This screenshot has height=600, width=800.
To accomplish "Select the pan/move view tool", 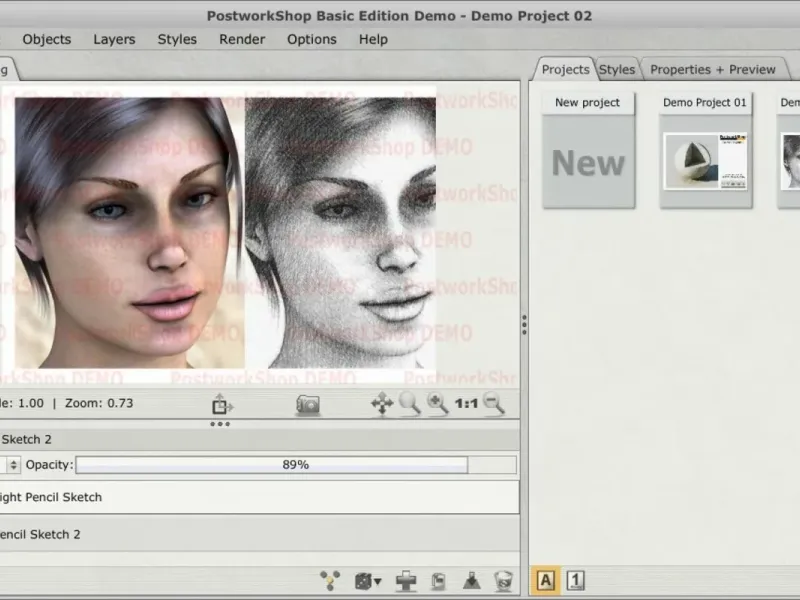I will [x=381, y=404].
